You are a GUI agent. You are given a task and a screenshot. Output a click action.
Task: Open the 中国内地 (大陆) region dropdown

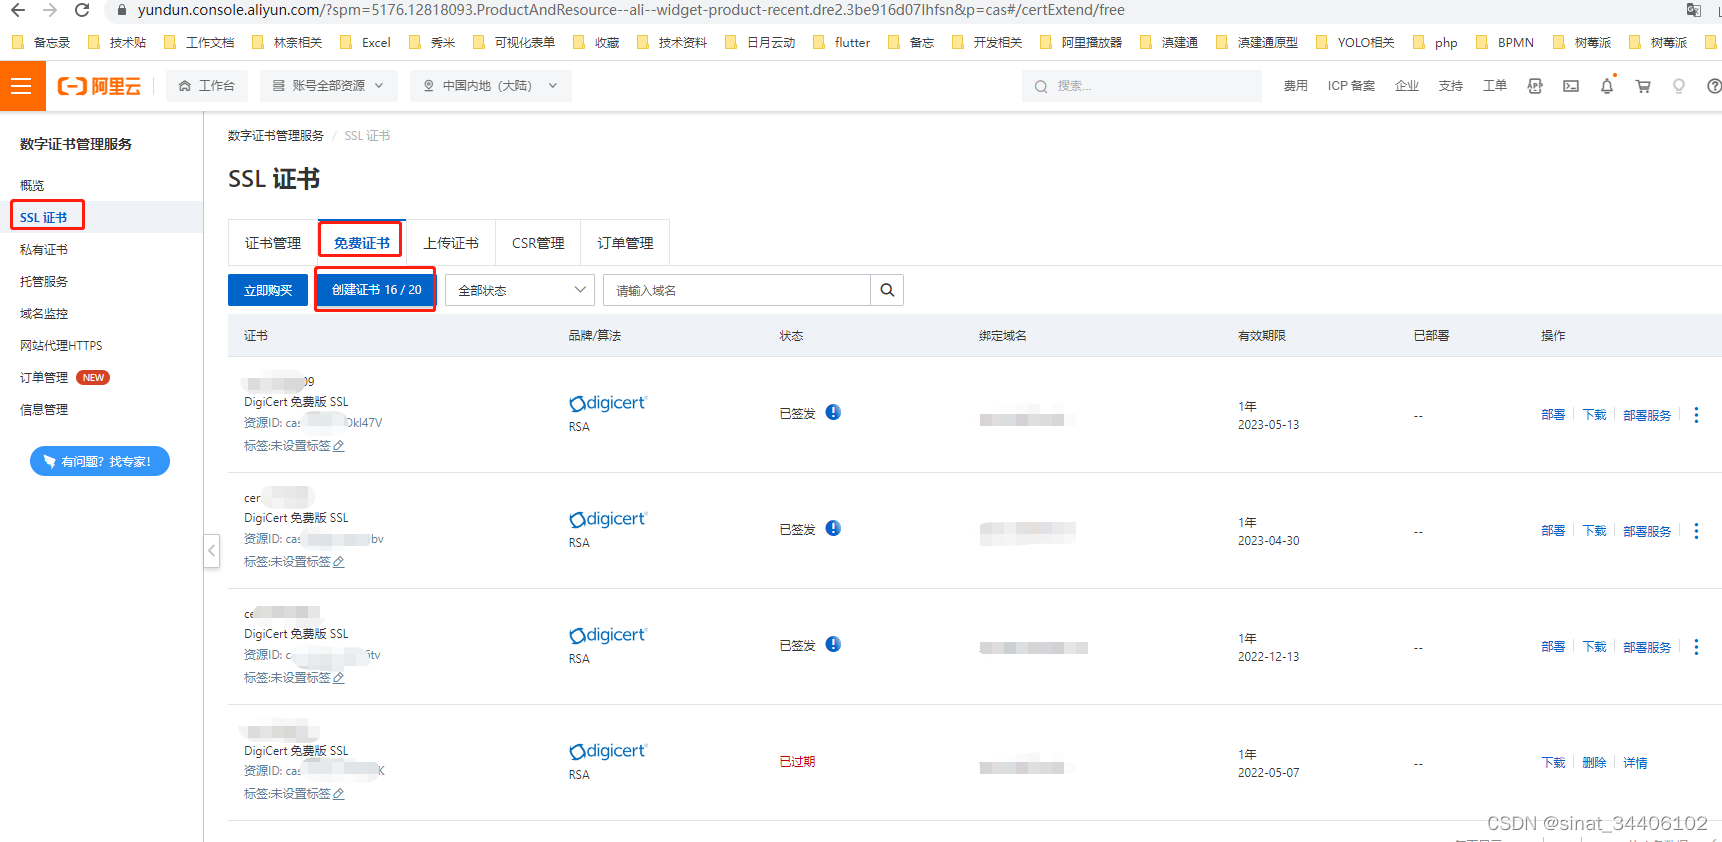pyautogui.click(x=491, y=86)
